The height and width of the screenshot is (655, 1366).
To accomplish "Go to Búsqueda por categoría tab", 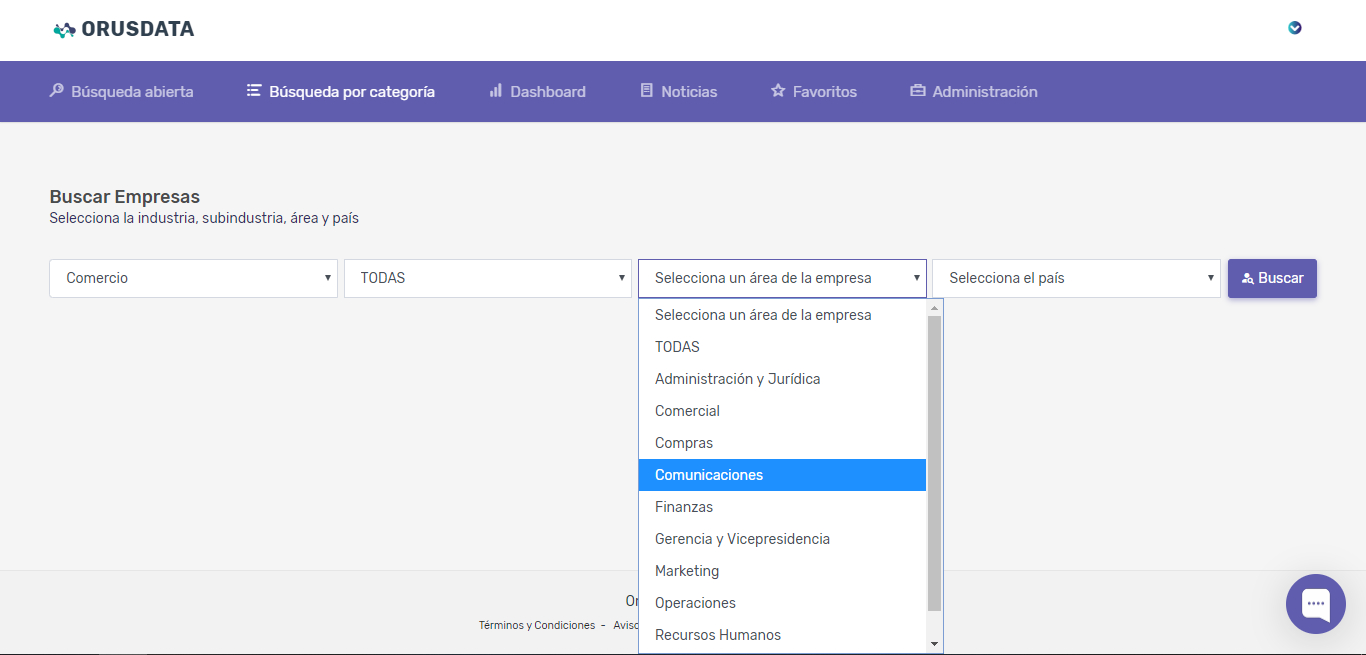I will point(341,91).
